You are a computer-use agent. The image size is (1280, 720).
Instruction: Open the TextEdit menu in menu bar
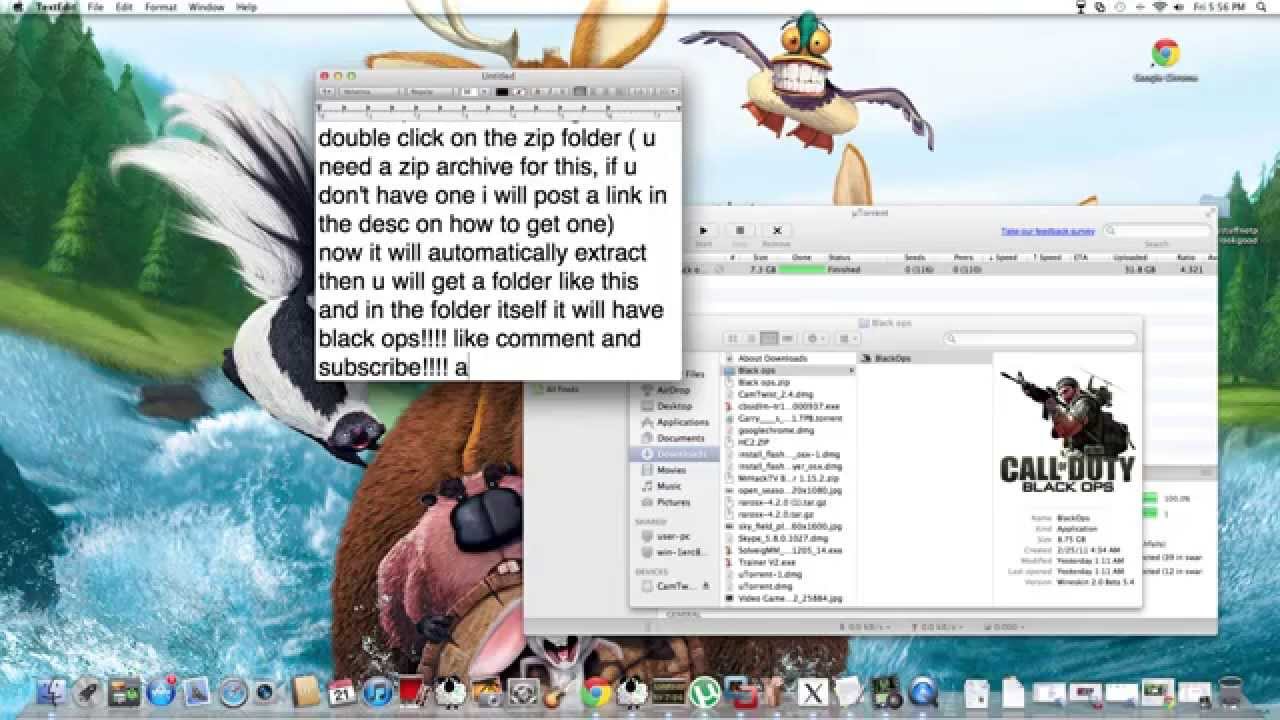click(54, 7)
